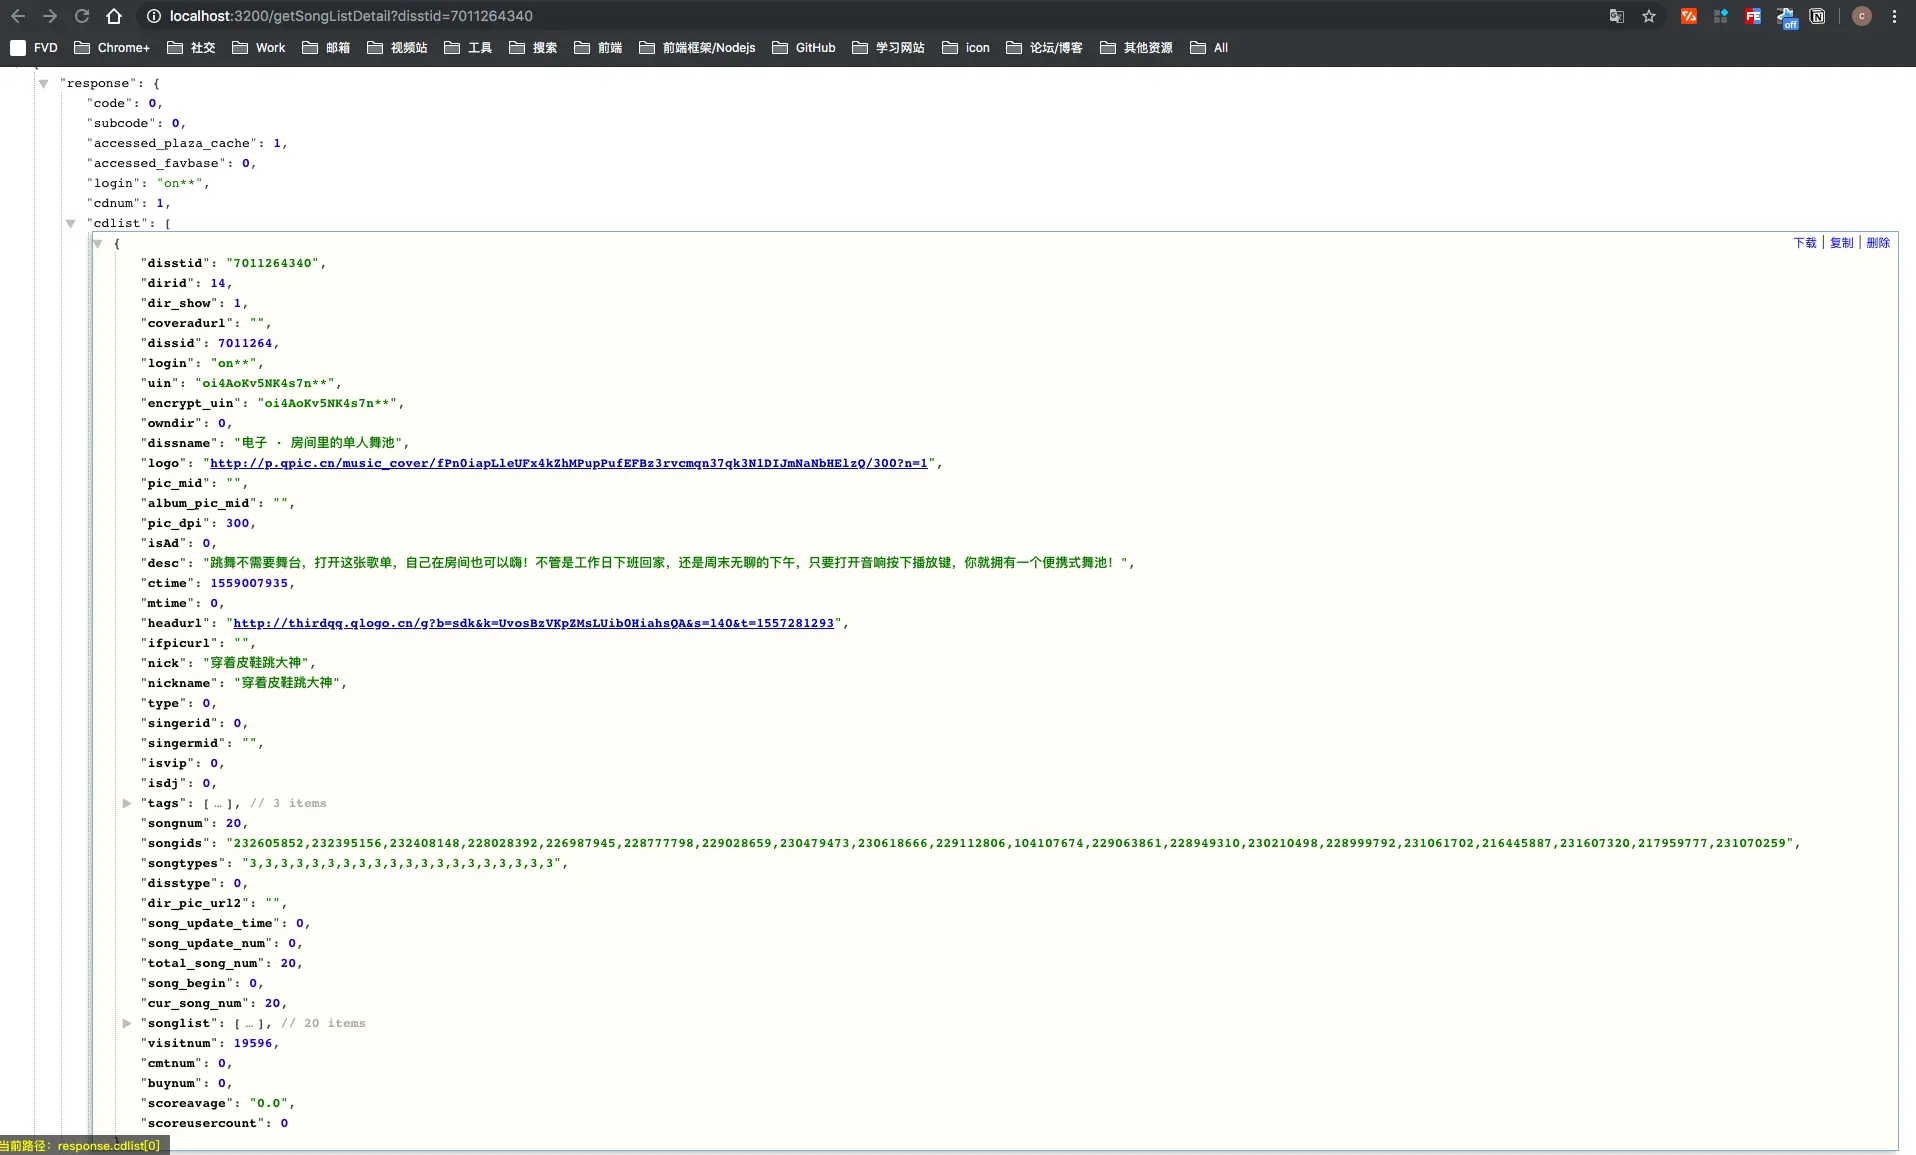
Task: Open the logo p.qpic.cn music cover link
Action: tap(568, 463)
